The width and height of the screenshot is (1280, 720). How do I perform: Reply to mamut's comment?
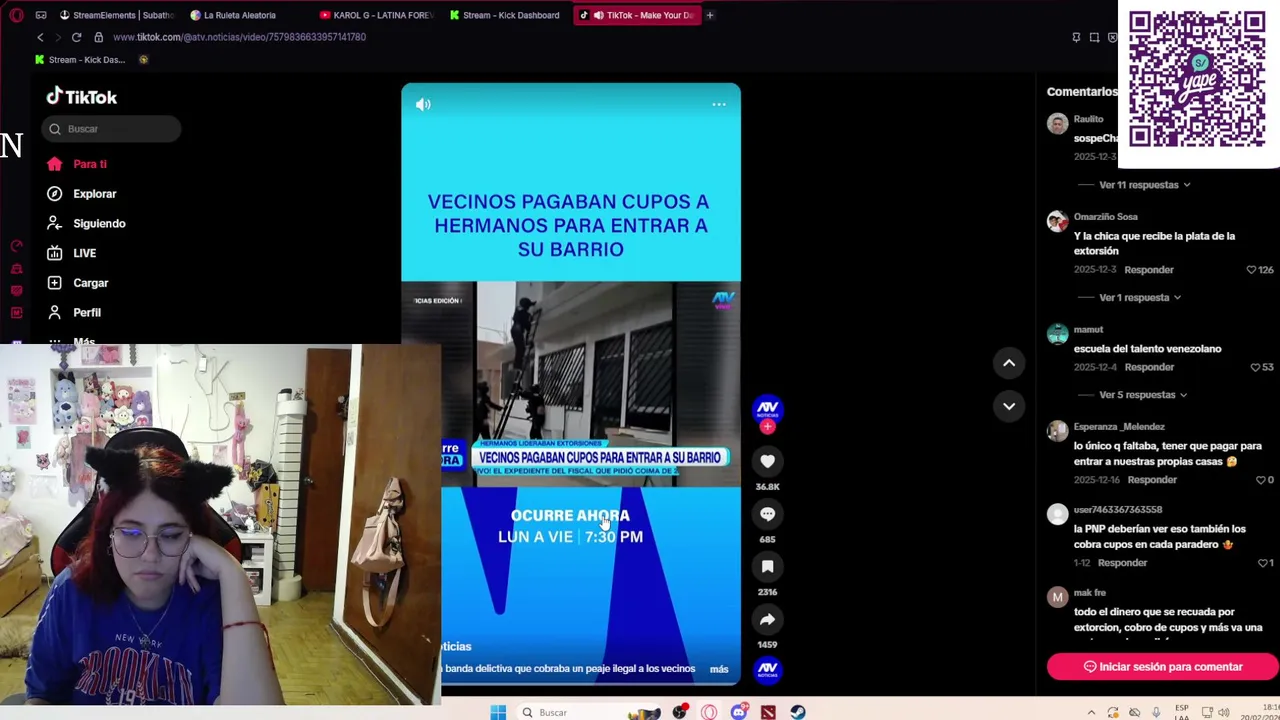point(1149,367)
